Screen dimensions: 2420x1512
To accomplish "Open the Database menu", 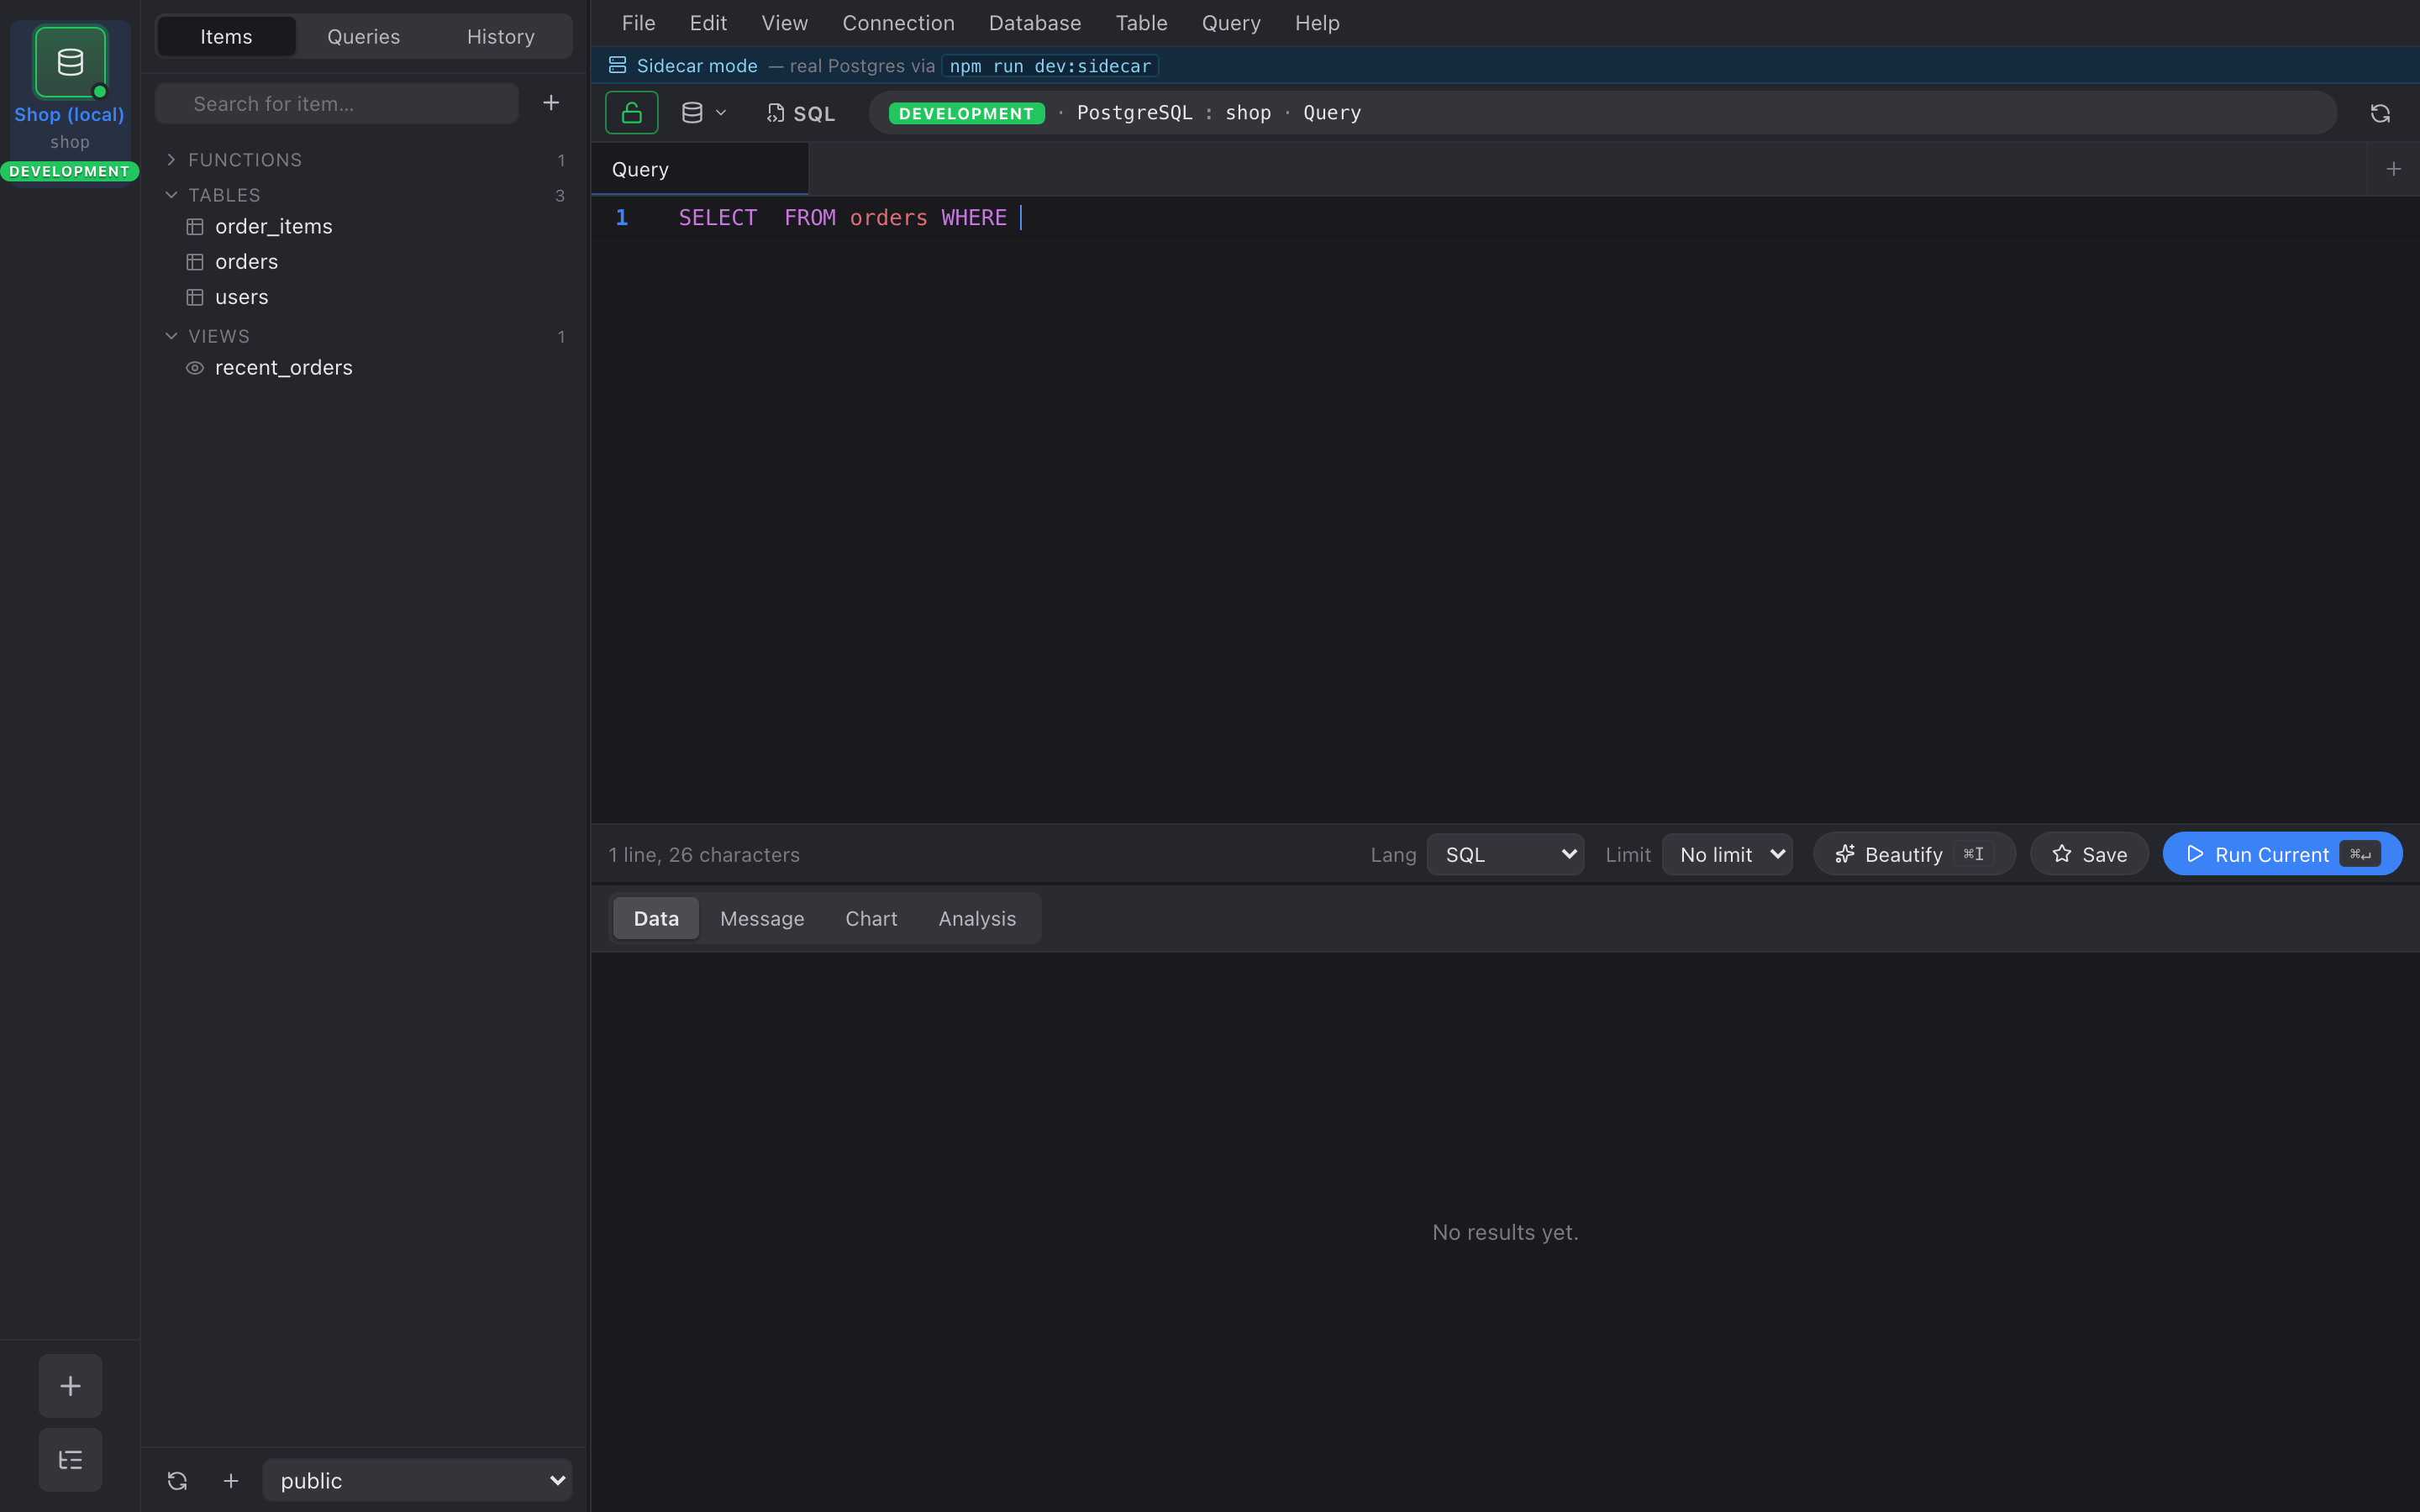I will click(1035, 22).
